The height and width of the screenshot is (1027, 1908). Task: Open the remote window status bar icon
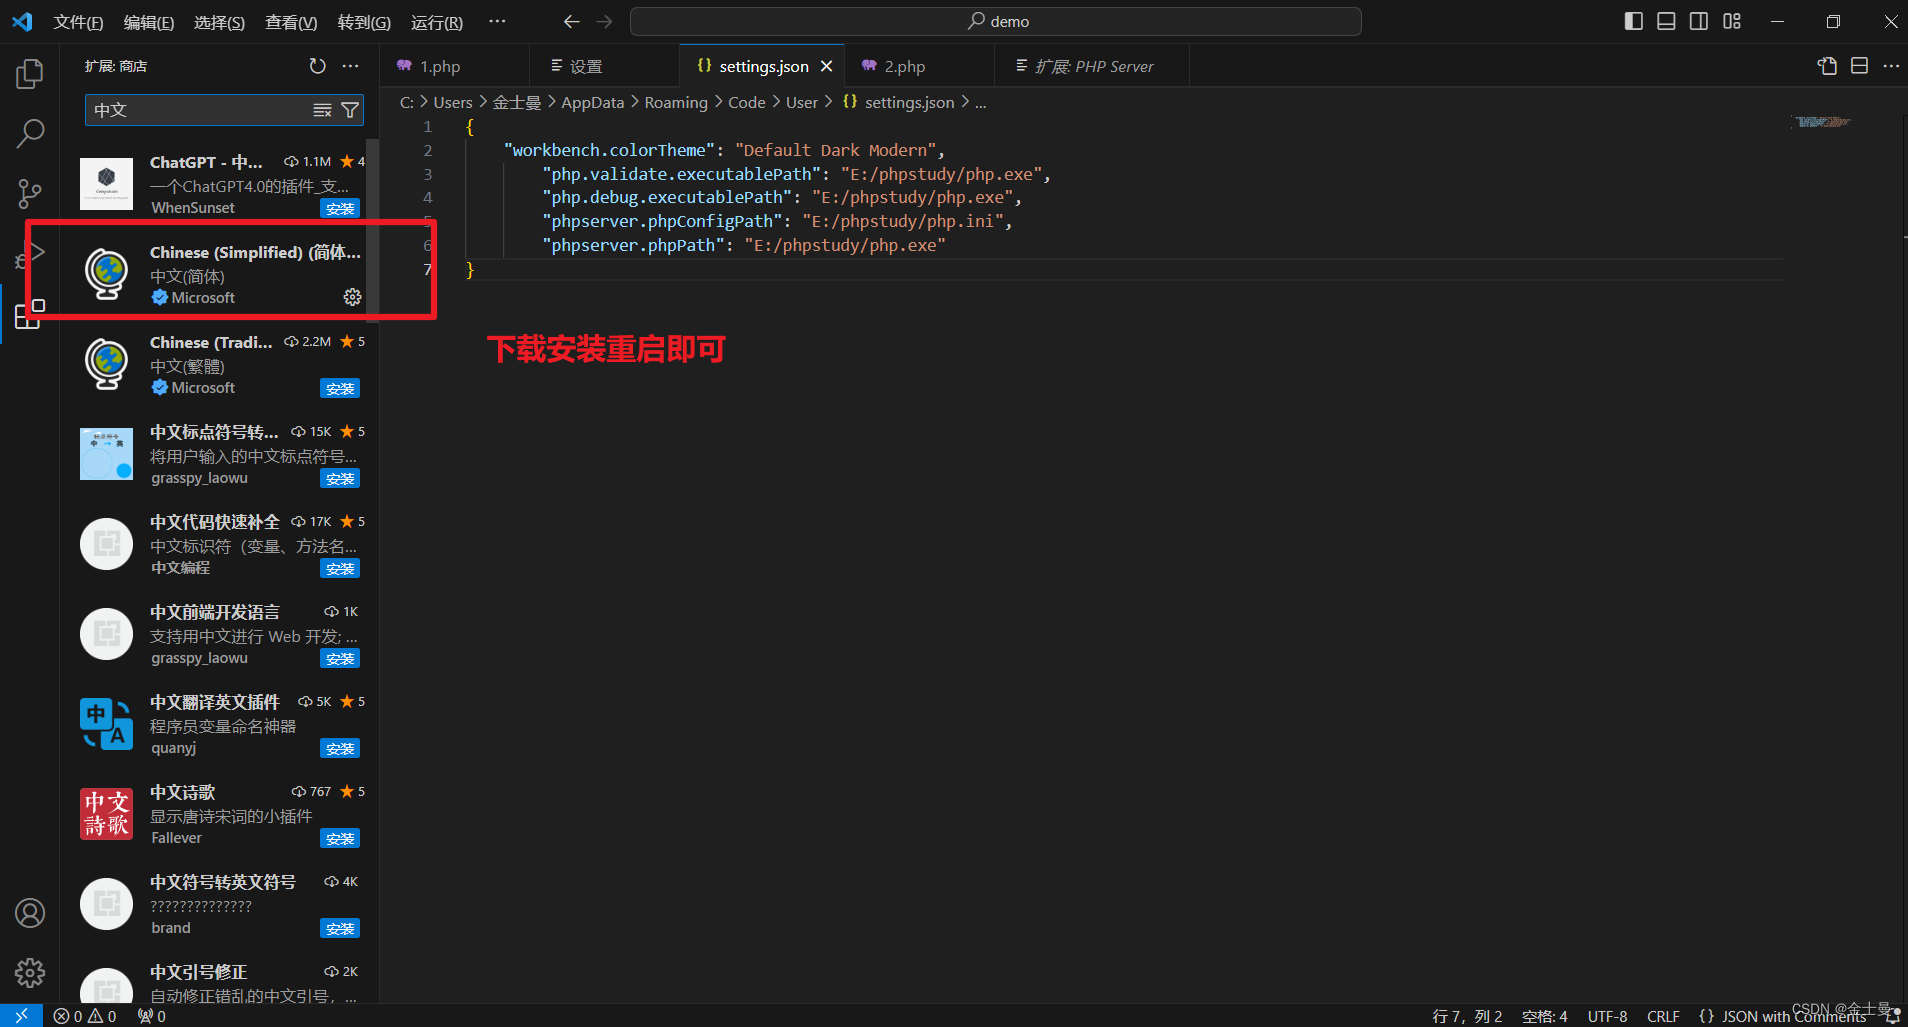[21, 1015]
